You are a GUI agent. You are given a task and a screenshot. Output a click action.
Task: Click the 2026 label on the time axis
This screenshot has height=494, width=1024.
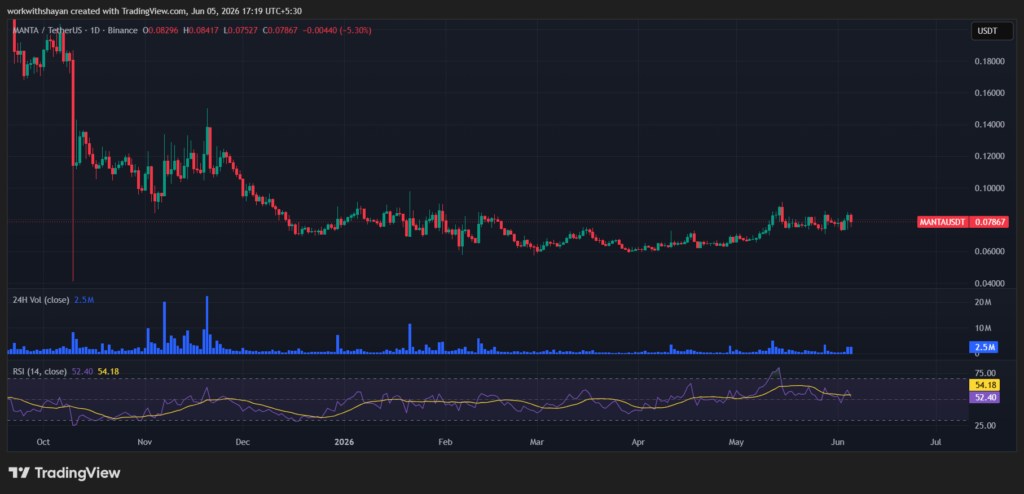(344, 442)
